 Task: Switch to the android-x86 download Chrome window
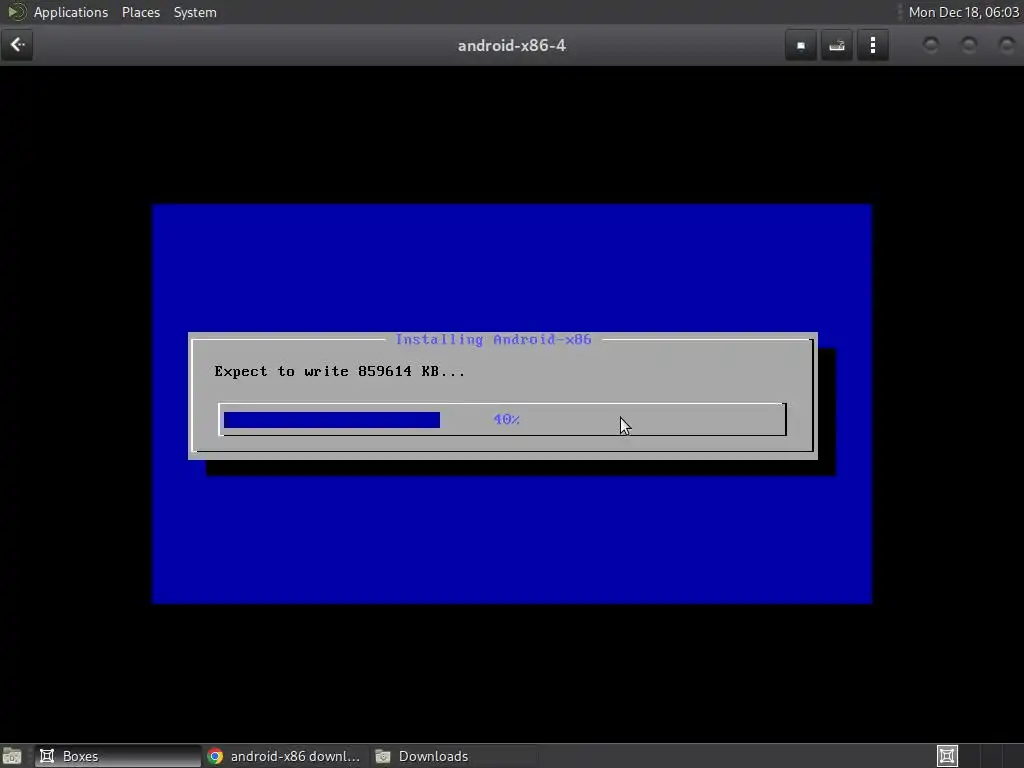click(x=285, y=756)
